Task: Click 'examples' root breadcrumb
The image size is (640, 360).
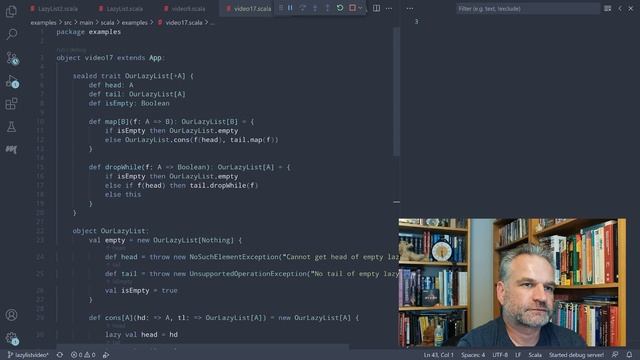Action: [x=43, y=23]
